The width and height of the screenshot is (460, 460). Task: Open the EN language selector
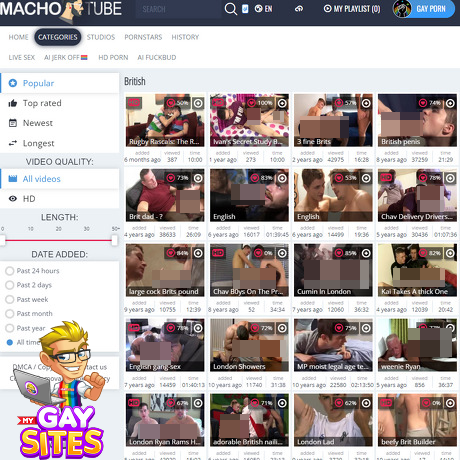[263, 9]
